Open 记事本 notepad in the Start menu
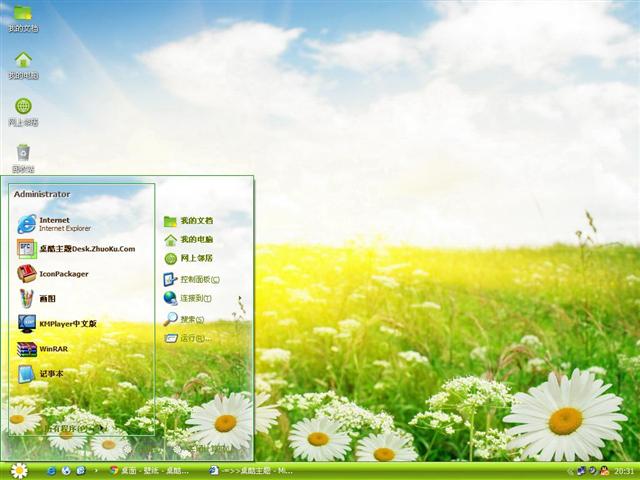The image size is (640, 480). point(40,374)
